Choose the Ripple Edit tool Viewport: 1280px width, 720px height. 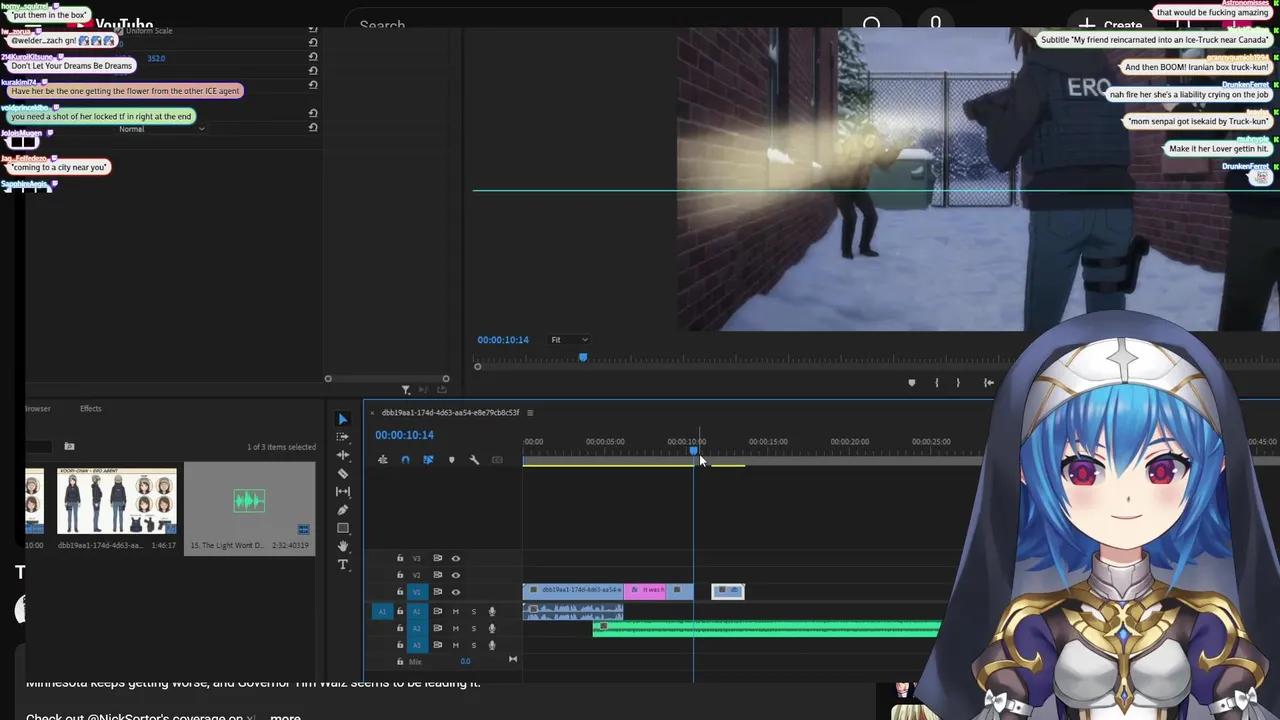click(x=342, y=455)
